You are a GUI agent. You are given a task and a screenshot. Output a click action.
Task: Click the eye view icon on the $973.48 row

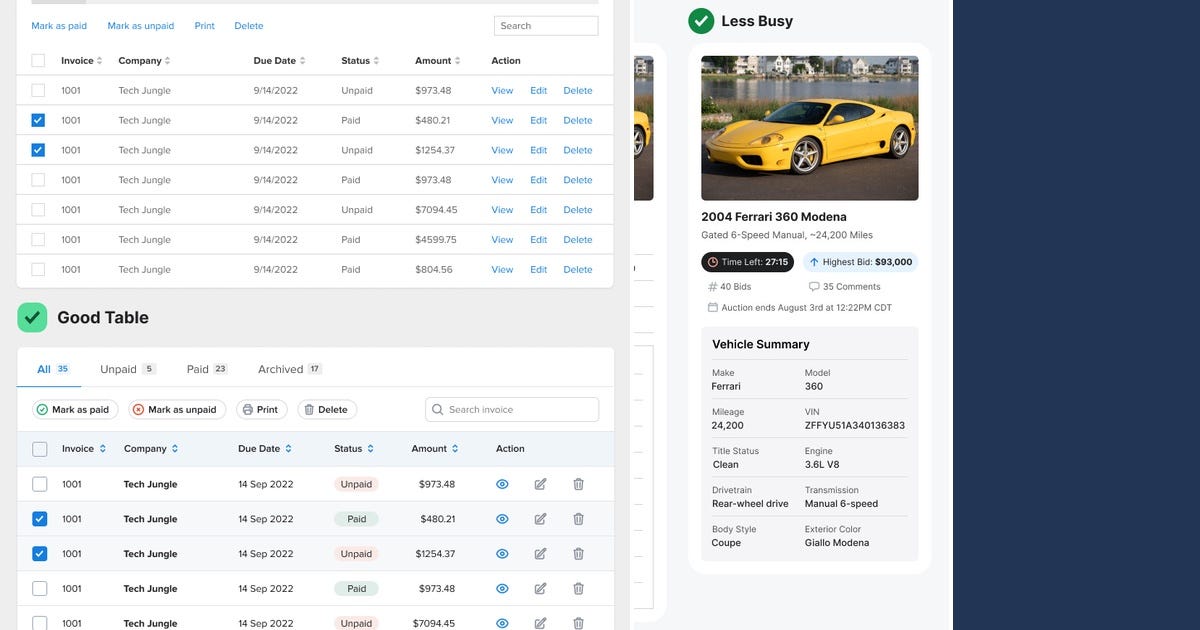(x=502, y=484)
